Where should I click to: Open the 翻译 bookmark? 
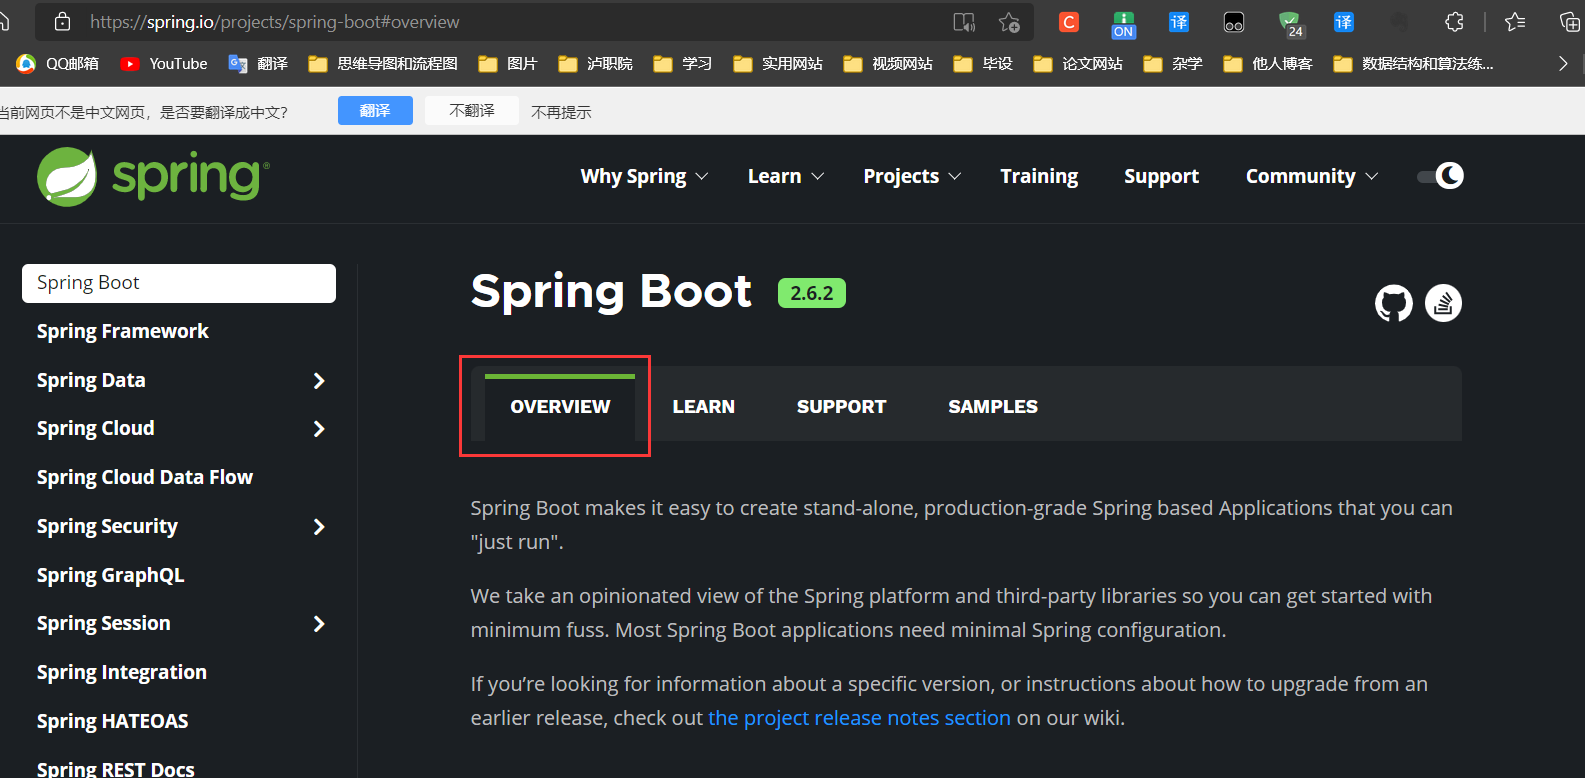pyautogui.click(x=258, y=63)
